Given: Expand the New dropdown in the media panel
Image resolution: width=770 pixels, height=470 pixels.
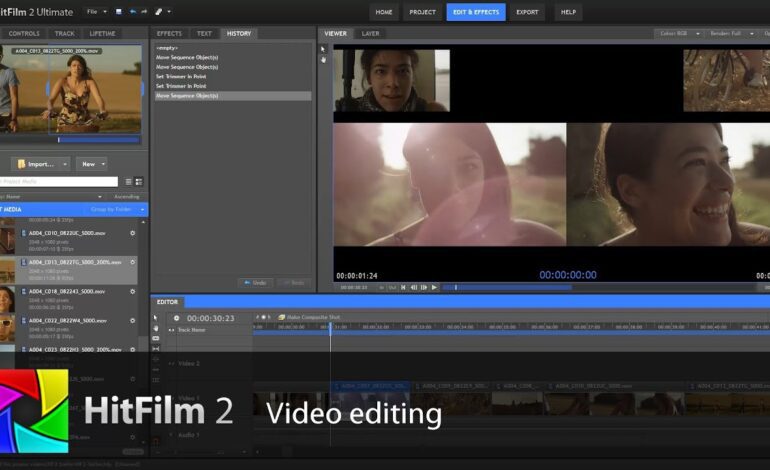Looking at the screenshot, I should [101, 164].
